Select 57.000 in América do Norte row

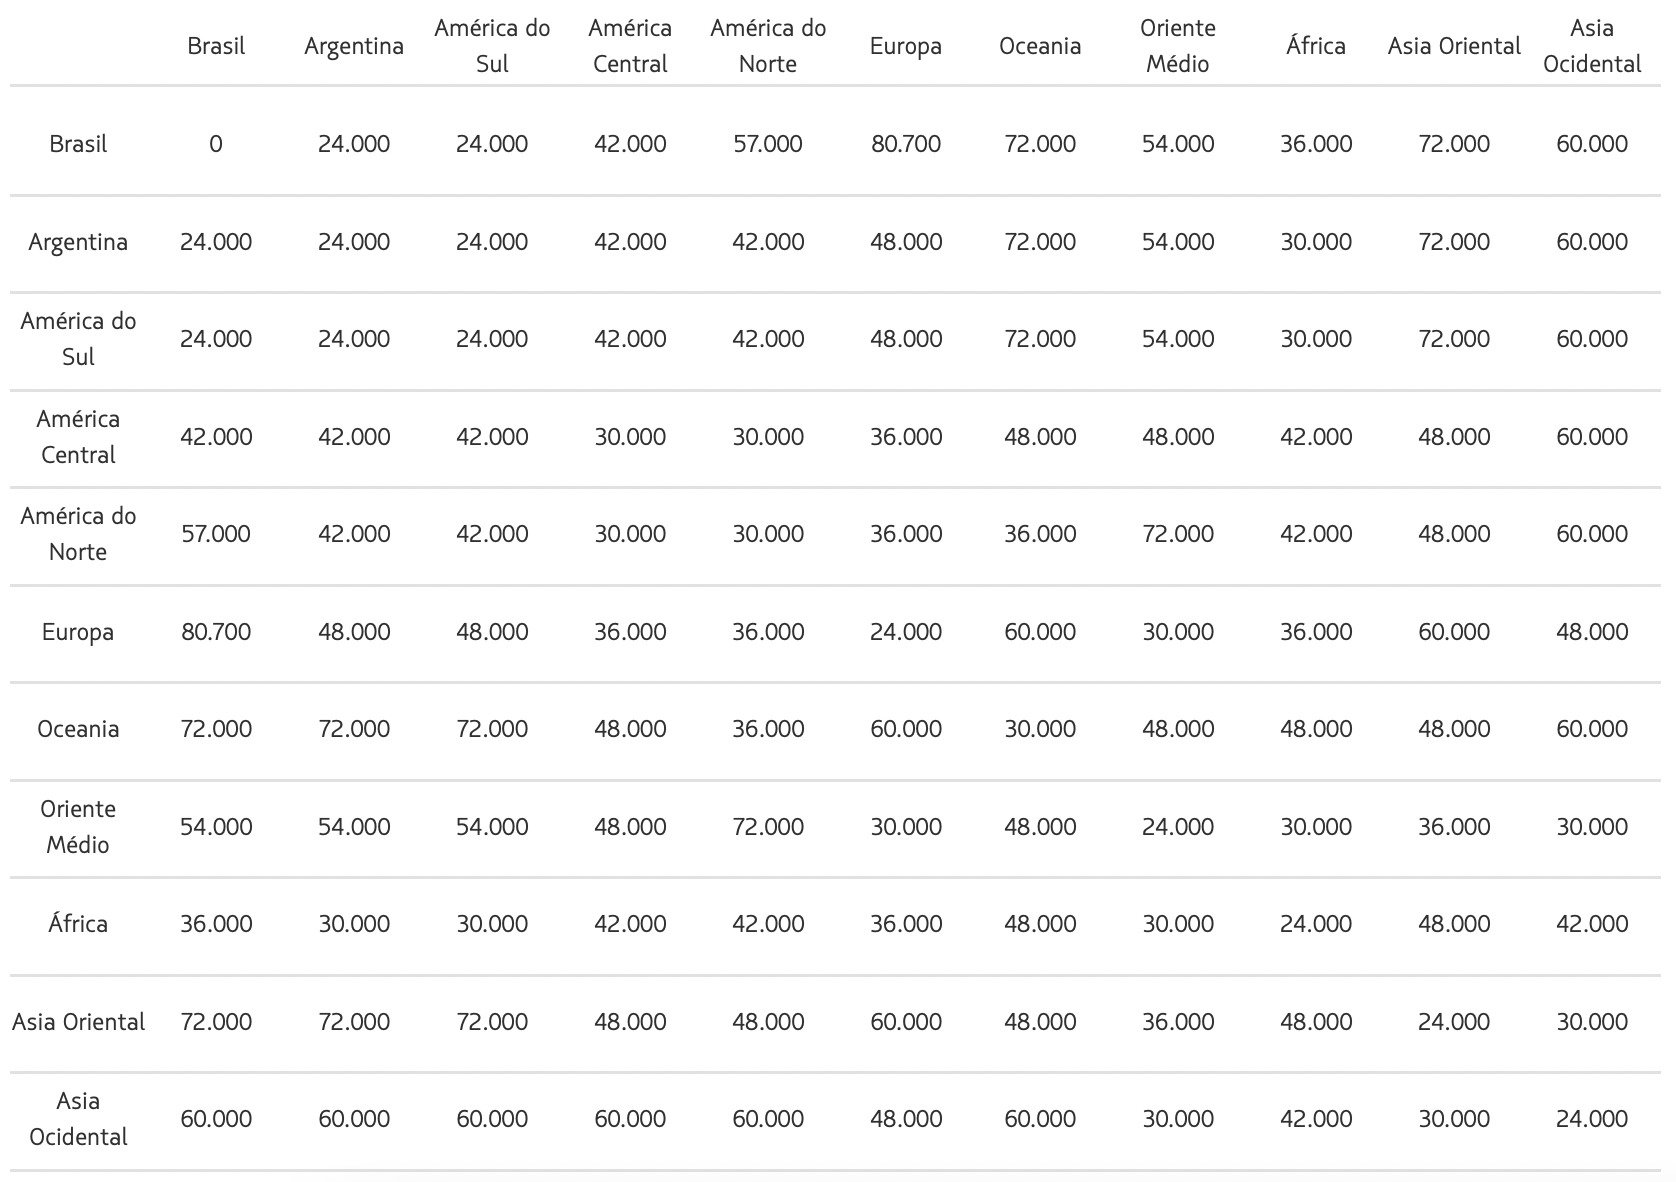(215, 534)
